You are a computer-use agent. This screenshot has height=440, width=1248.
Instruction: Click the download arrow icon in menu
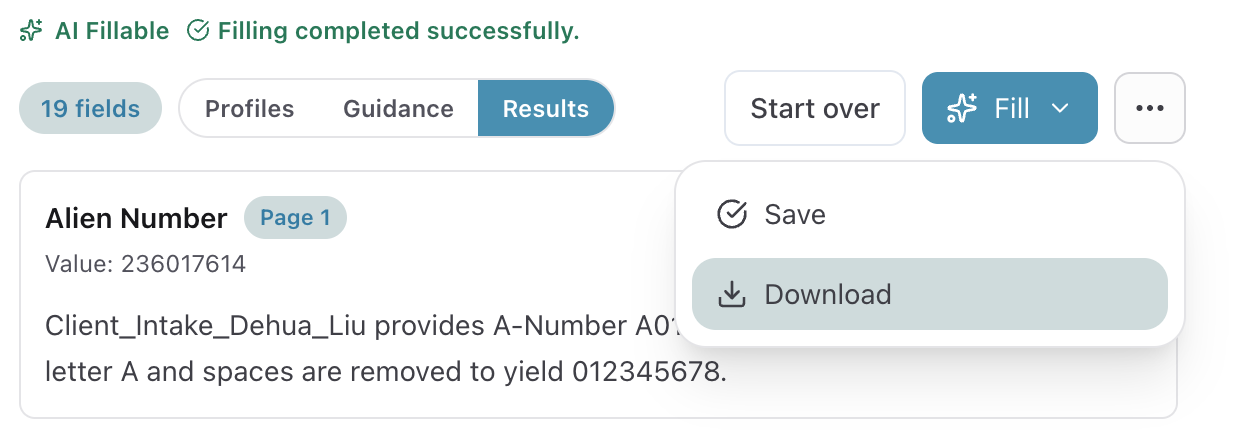[733, 294]
